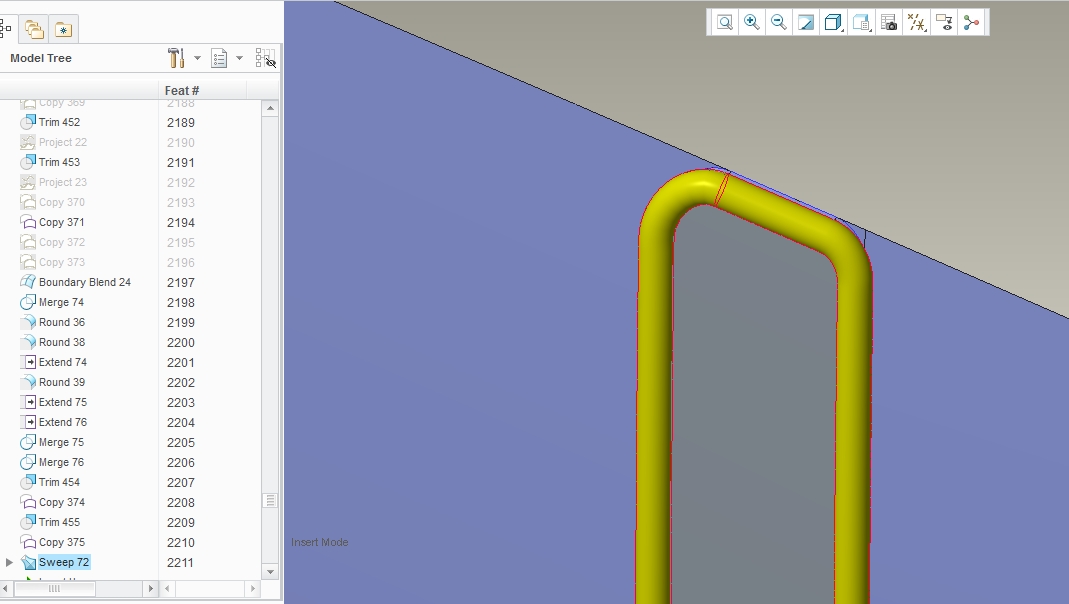The image size is (1069, 604).
Task: Click the Sweep 72 feature icon
Action: click(28, 562)
